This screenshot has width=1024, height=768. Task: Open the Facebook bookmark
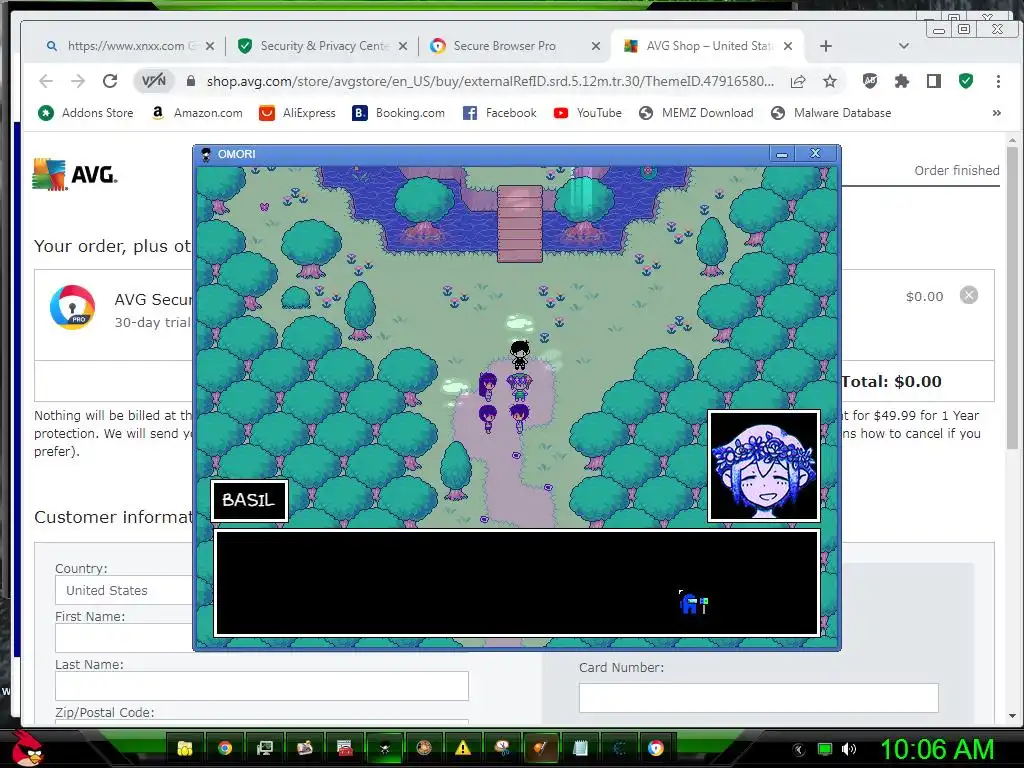500,113
